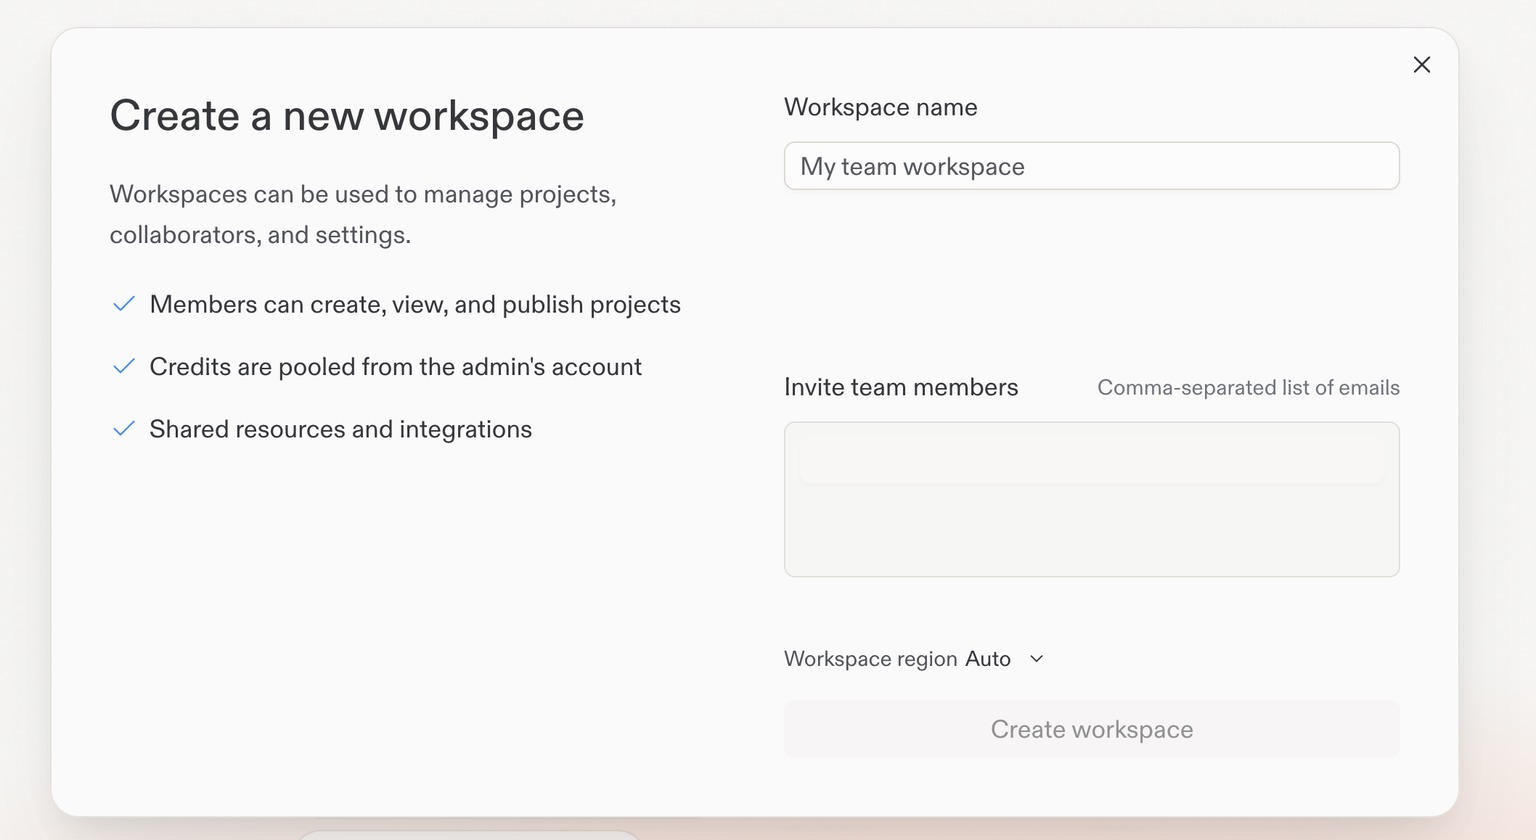This screenshot has width=1536, height=840.
Task: Click the 'Workspace name' label
Action: (881, 107)
